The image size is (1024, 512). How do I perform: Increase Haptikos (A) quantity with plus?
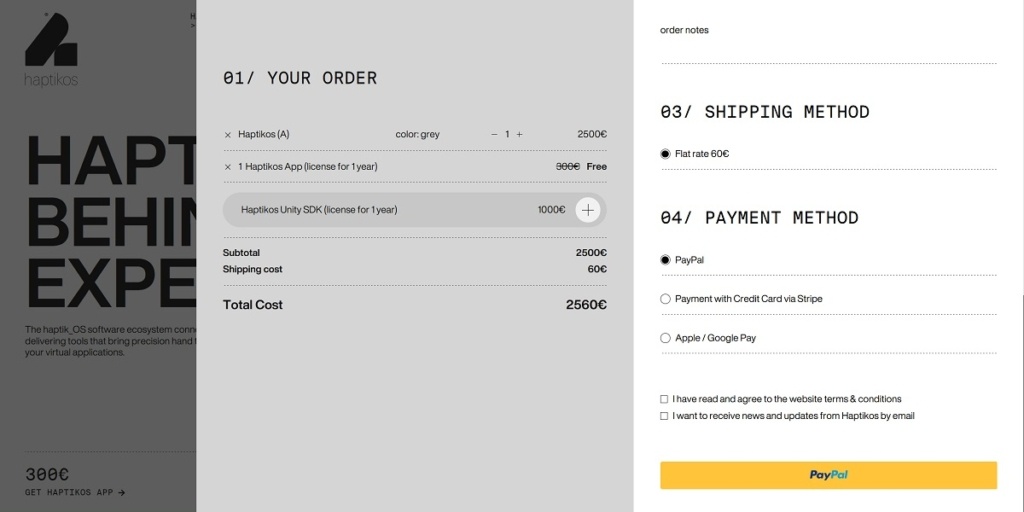pos(520,135)
